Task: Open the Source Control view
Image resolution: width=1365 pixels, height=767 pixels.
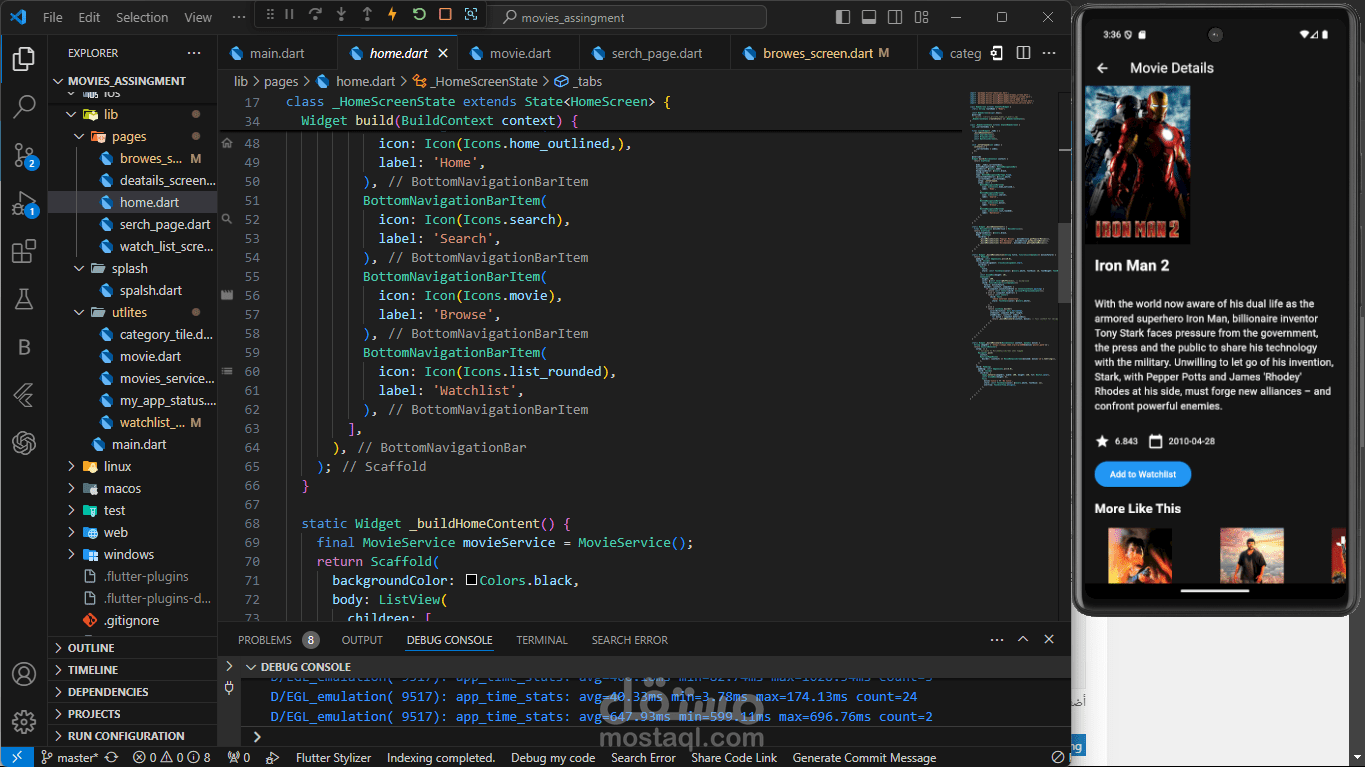Action: coord(24,155)
